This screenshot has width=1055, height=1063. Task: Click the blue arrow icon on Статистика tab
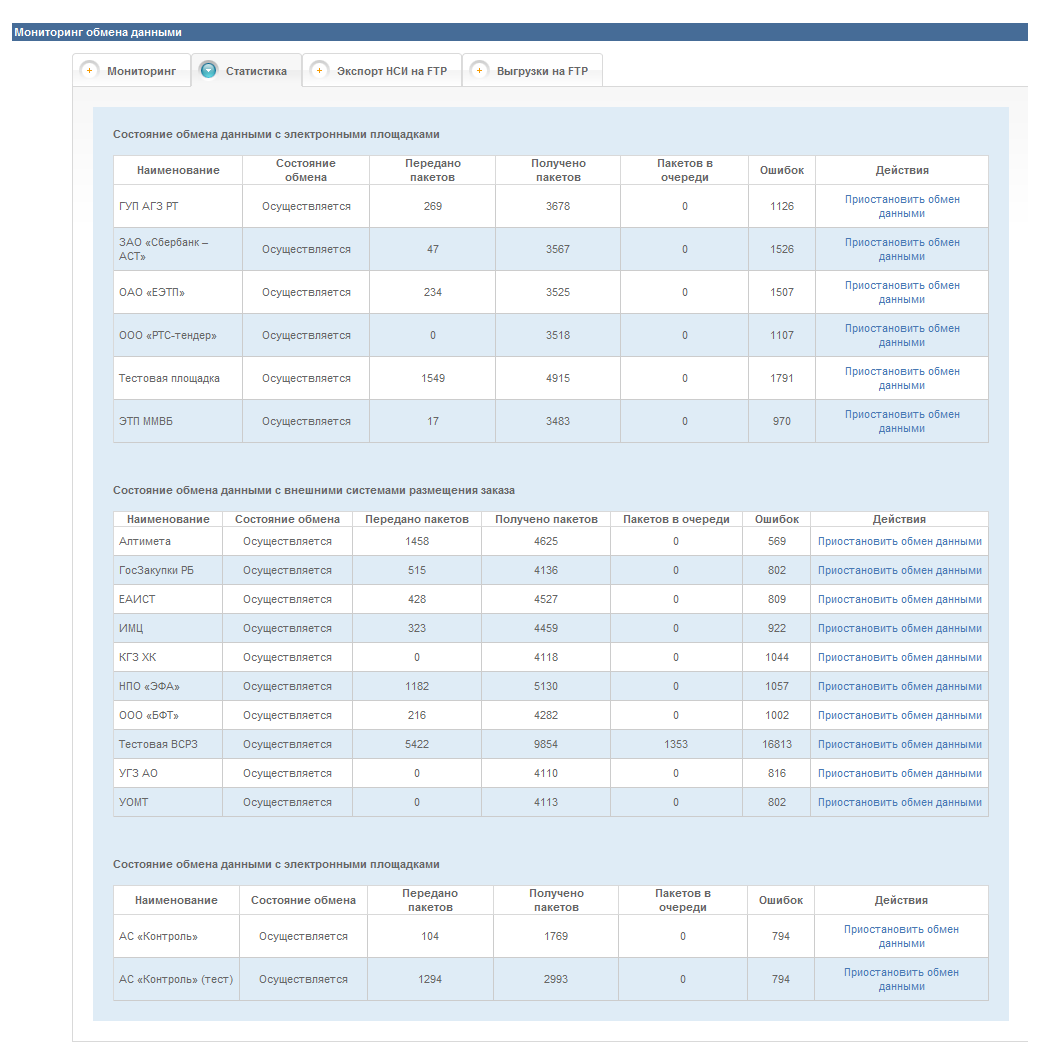pyautogui.click(x=208, y=70)
